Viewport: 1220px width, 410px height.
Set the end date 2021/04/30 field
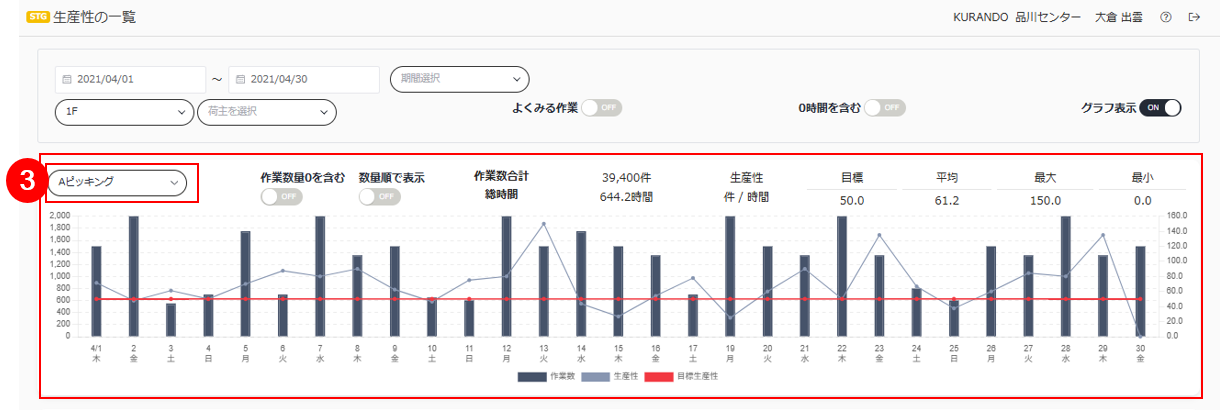304,80
